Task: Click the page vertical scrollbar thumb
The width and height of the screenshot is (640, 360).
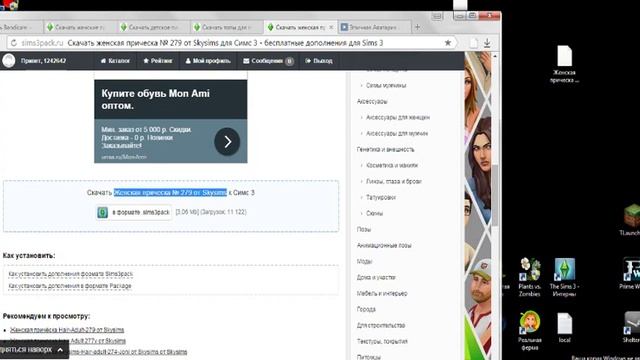Action: (495, 195)
